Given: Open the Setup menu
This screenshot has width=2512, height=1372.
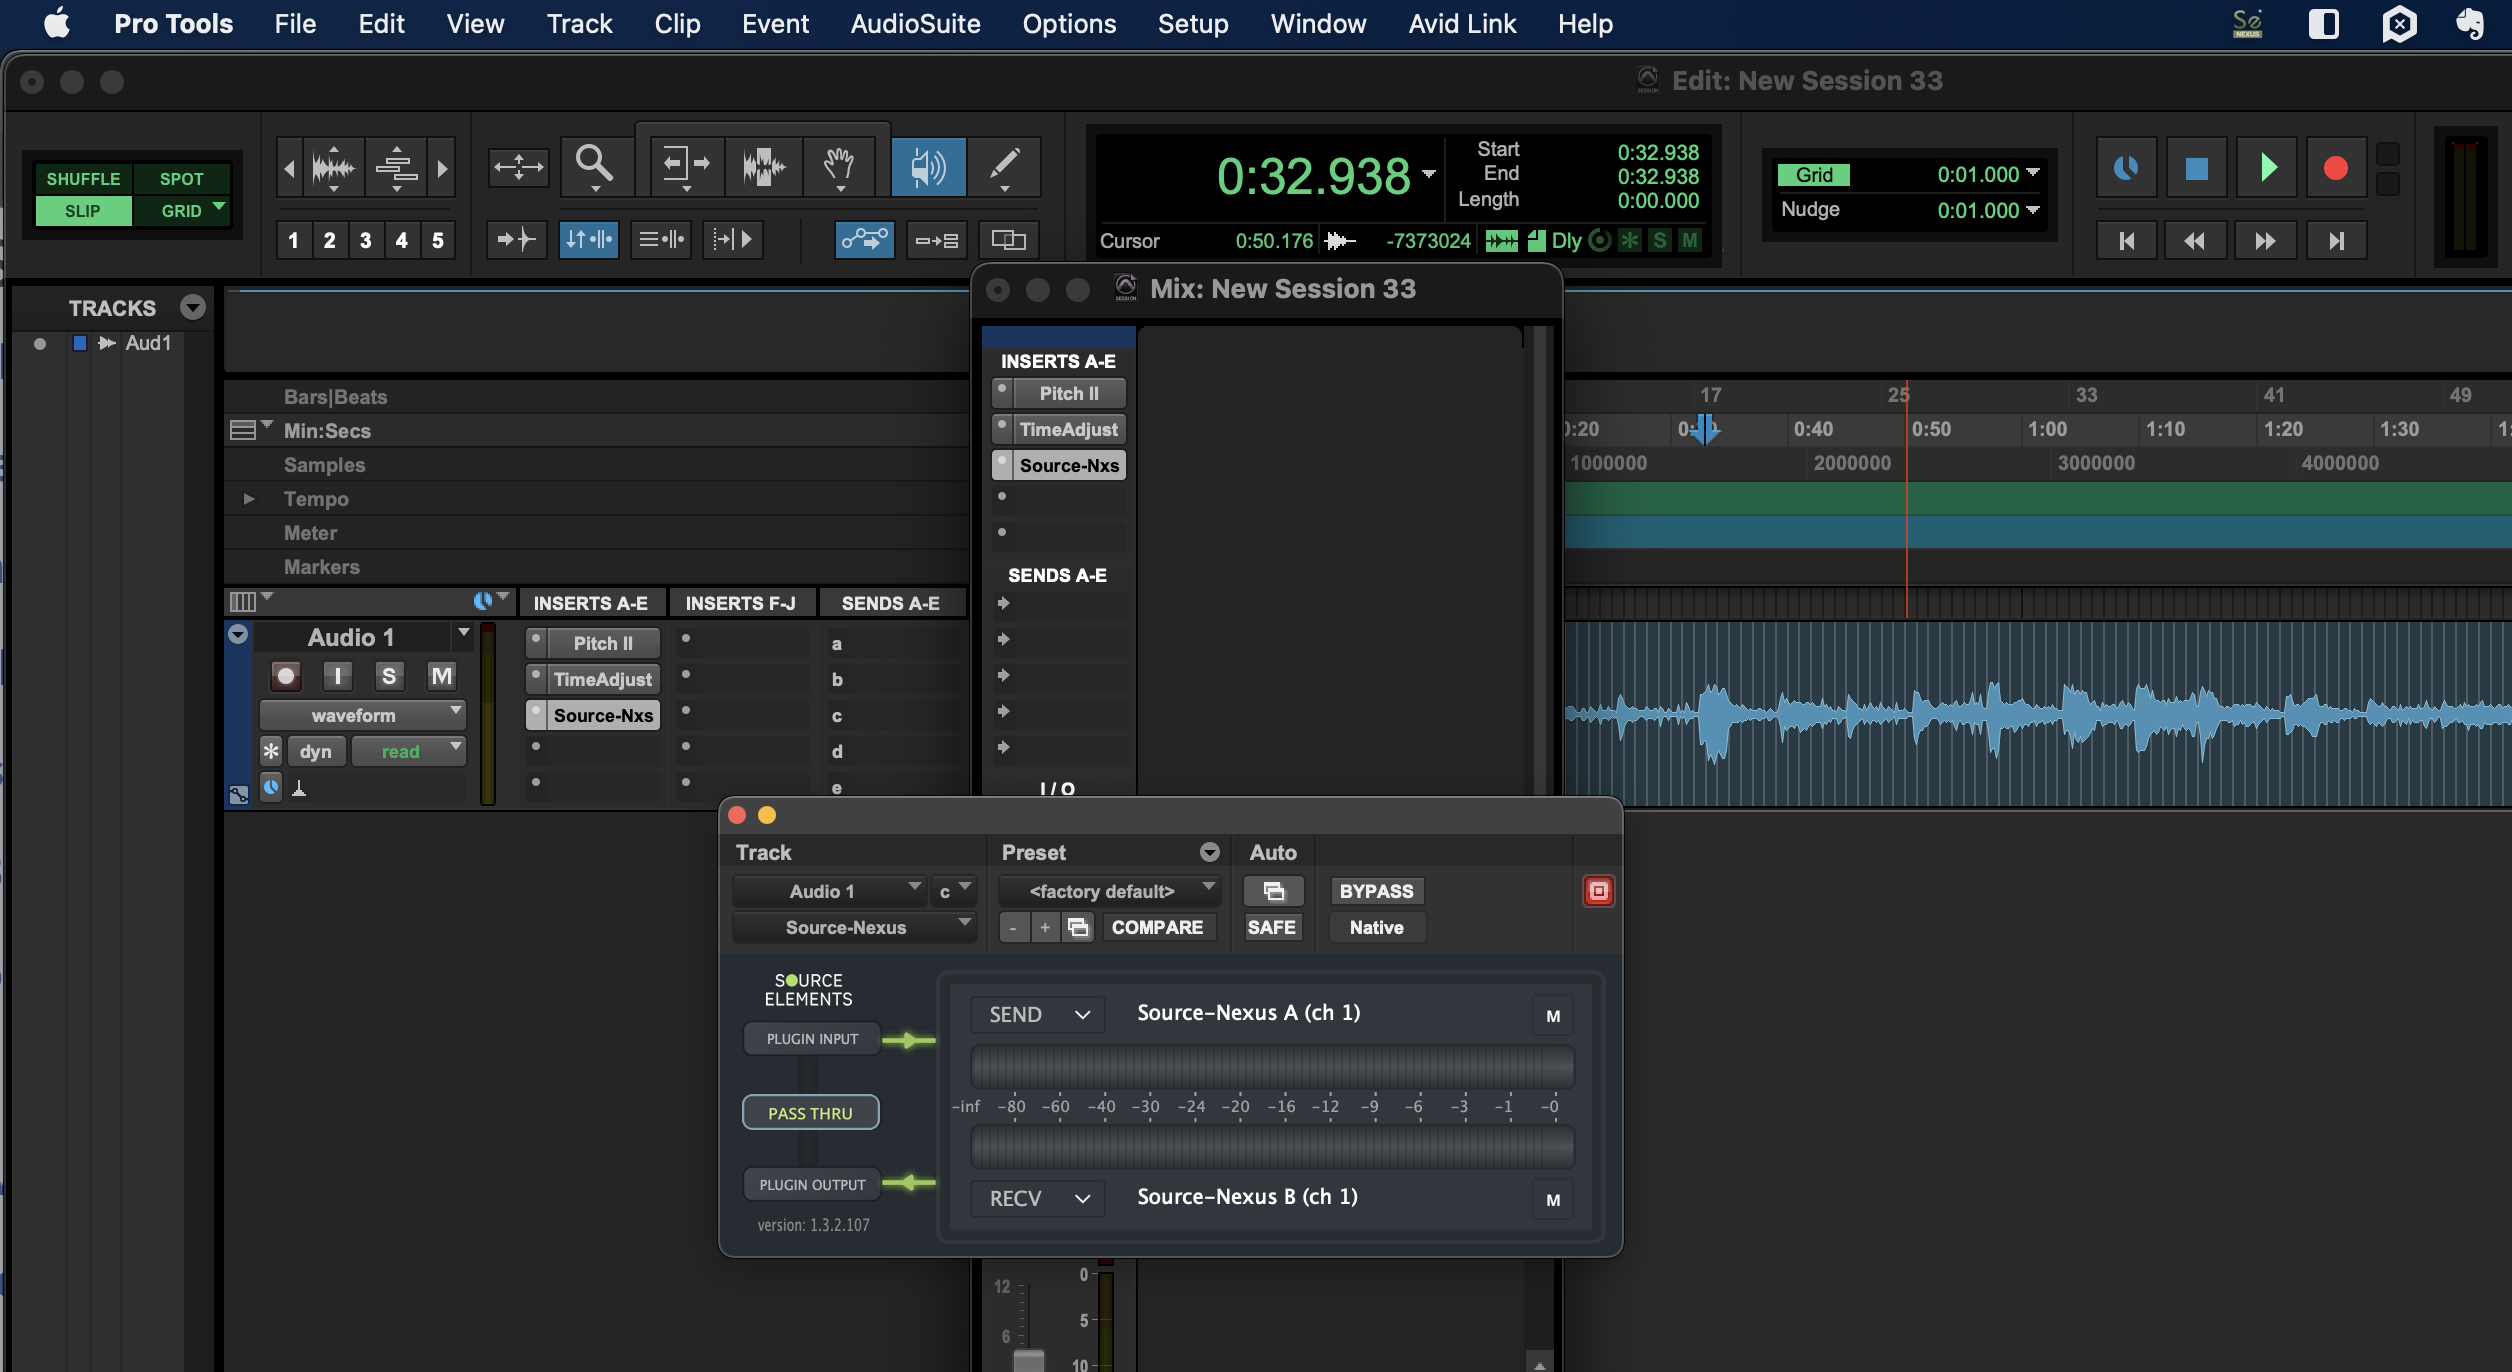Looking at the screenshot, I should pos(1192,24).
